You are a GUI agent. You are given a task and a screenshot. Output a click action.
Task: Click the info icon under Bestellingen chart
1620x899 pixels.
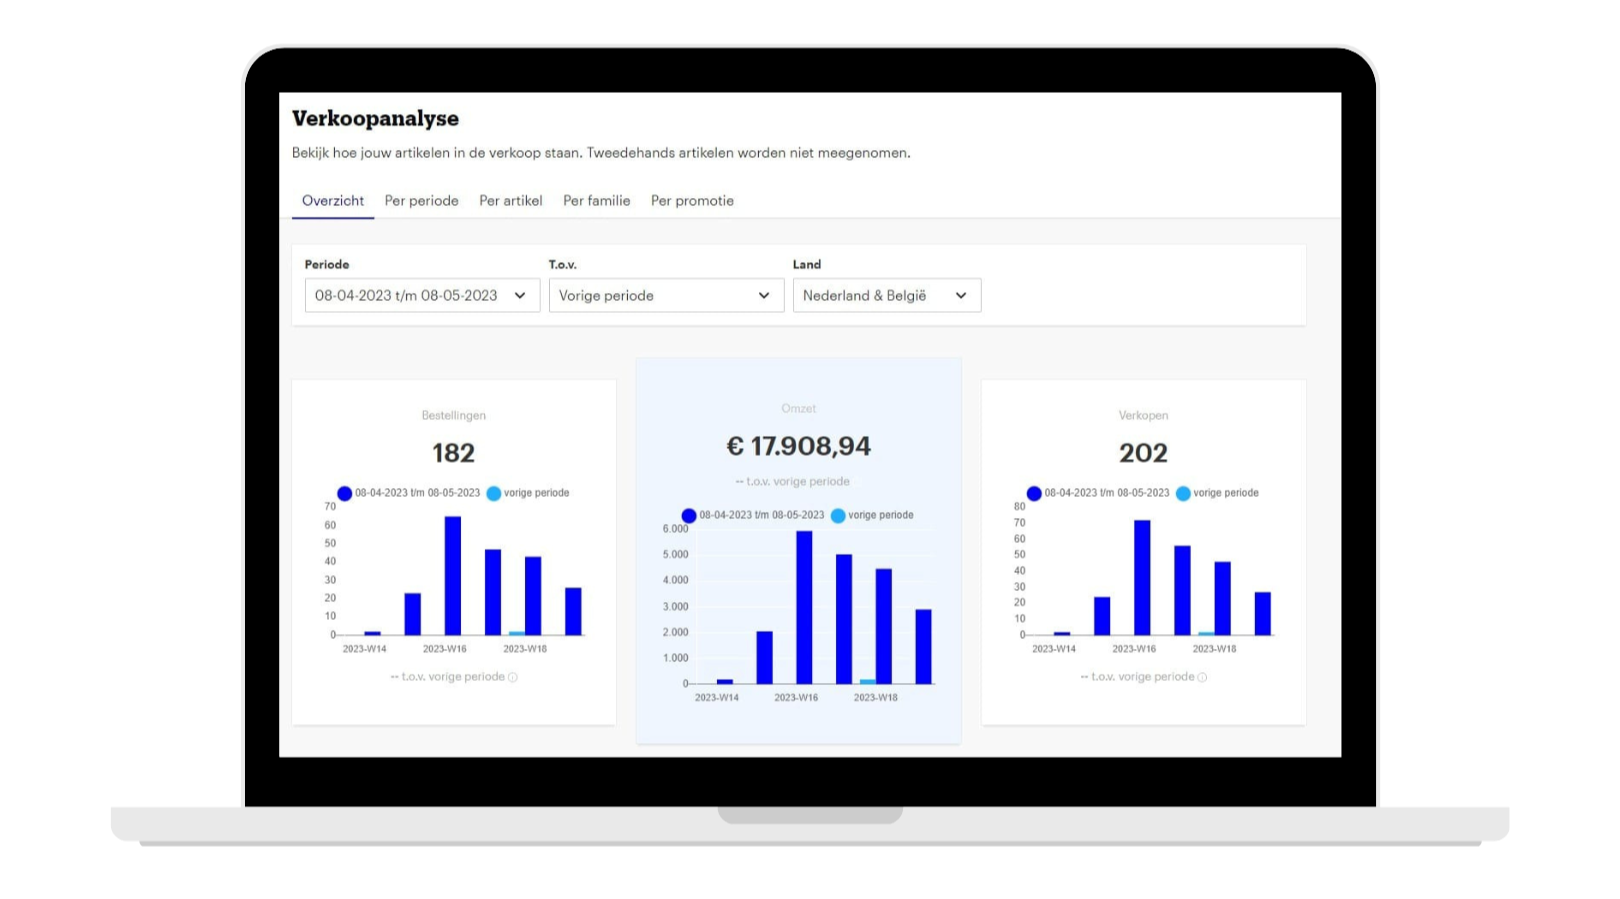pos(513,677)
